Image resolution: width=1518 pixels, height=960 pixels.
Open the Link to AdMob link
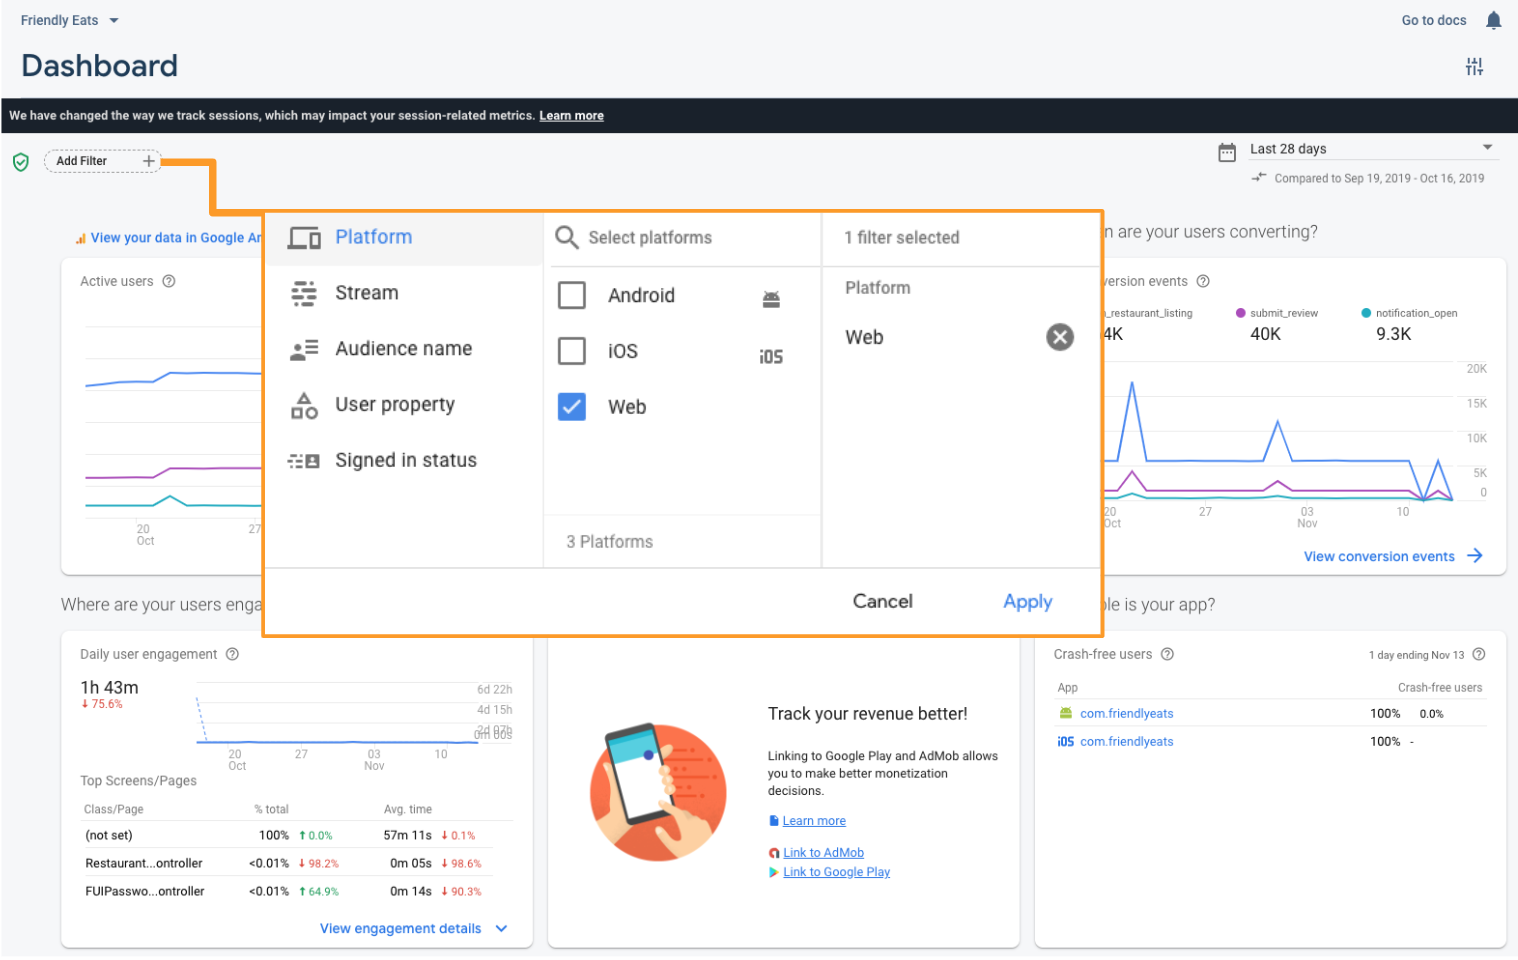click(x=823, y=853)
